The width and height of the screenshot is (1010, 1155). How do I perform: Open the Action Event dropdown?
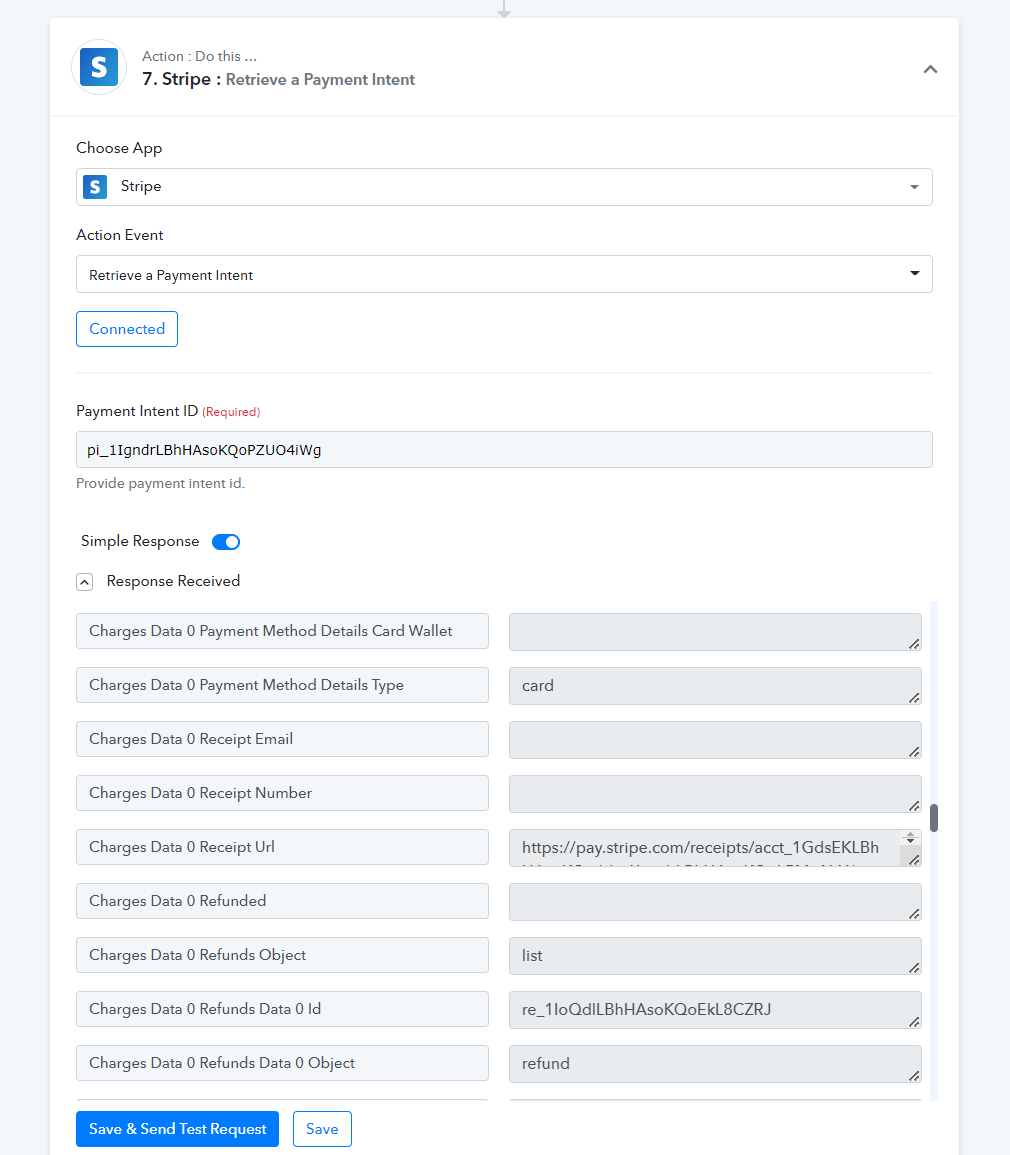tap(914, 274)
